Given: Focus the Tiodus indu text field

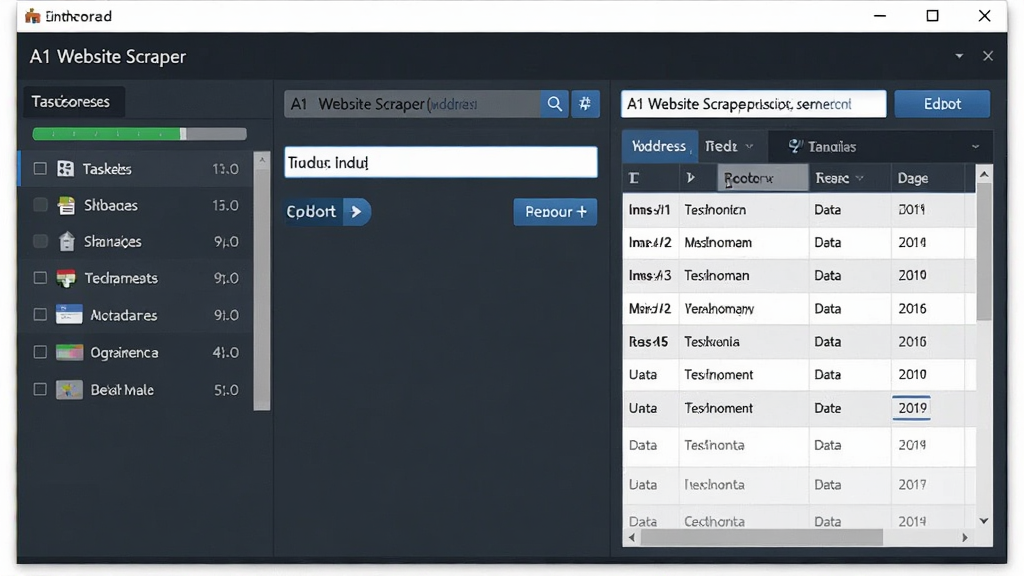Looking at the screenshot, I should pyautogui.click(x=441, y=162).
